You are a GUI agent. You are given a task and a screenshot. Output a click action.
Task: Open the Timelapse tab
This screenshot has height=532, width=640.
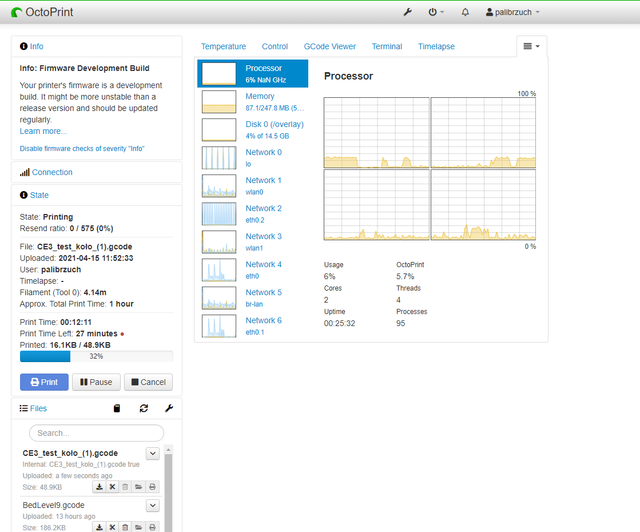pos(436,47)
